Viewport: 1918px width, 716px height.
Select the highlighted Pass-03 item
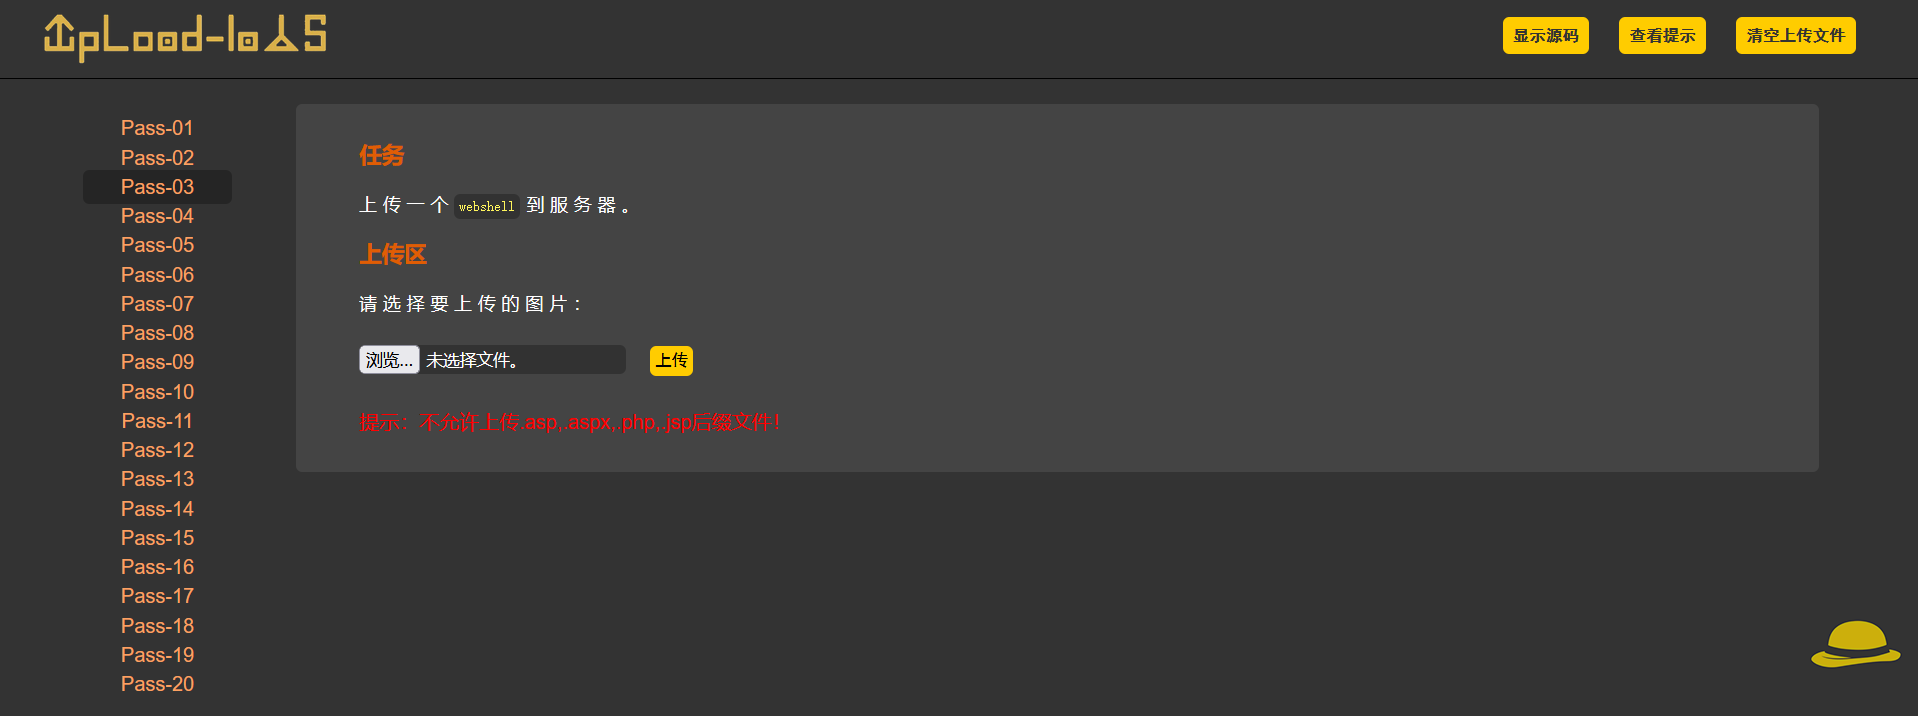tap(157, 187)
